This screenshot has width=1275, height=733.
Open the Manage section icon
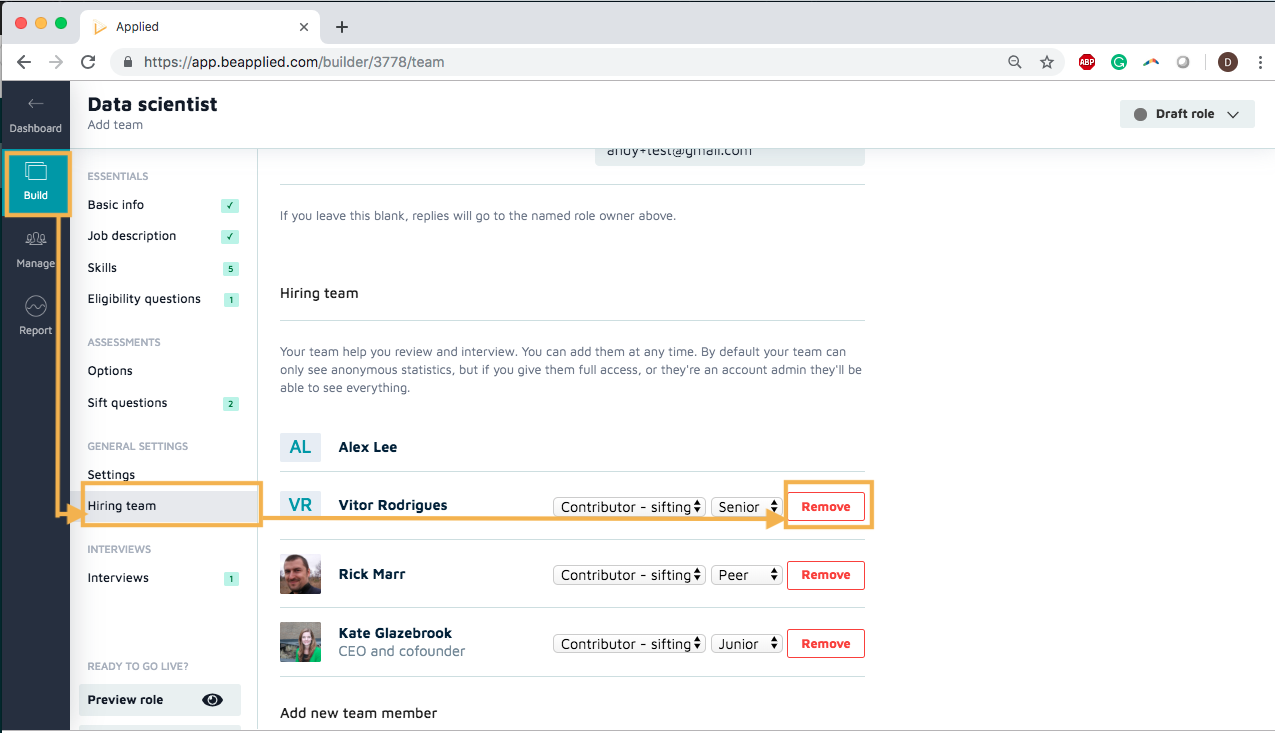coord(36,239)
